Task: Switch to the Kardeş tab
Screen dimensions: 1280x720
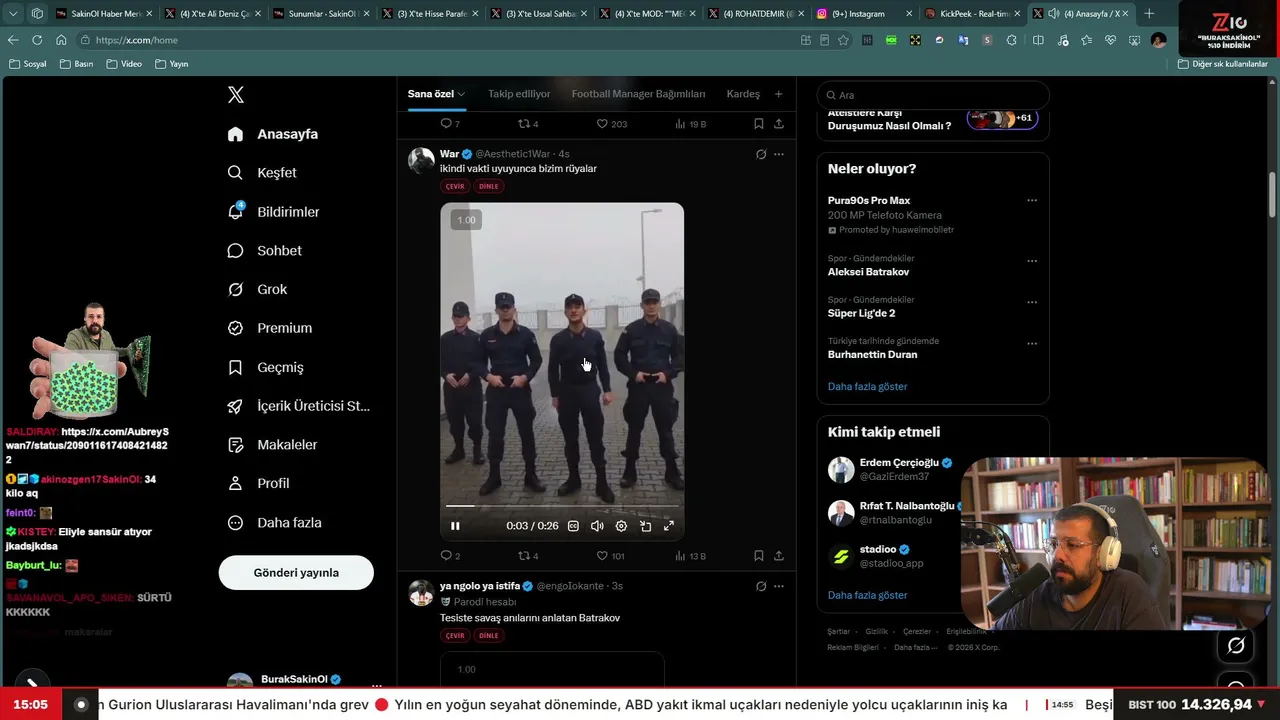Action: tap(743, 94)
